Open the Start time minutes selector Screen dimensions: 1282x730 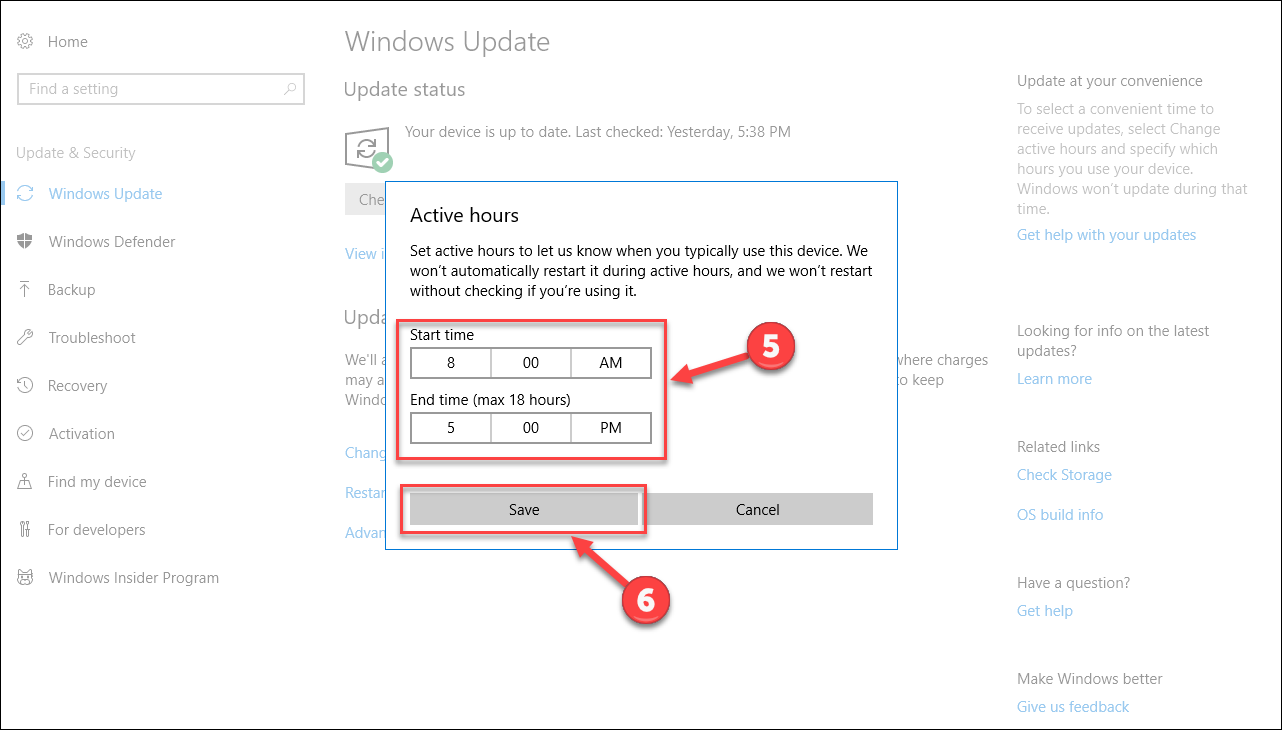531,363
